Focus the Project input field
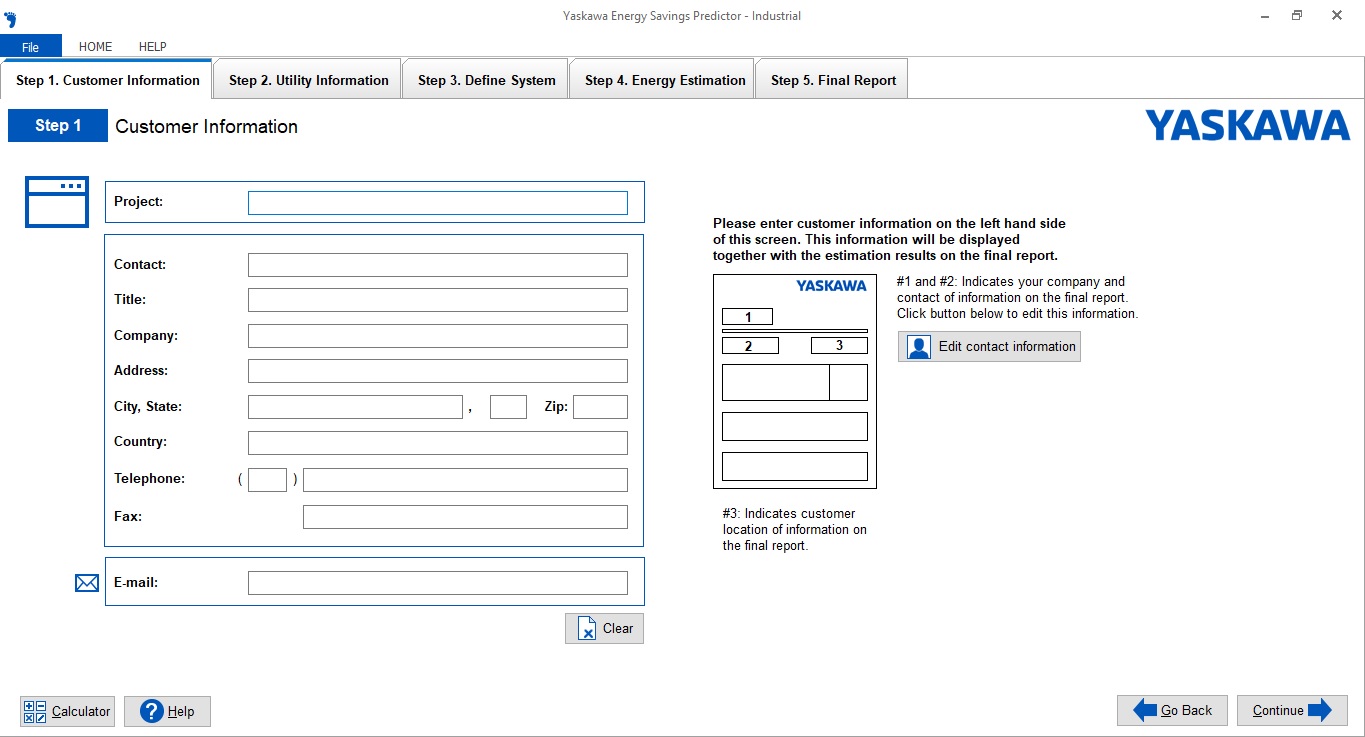This screenshot has height=737, width=1365. pos(438,203)
